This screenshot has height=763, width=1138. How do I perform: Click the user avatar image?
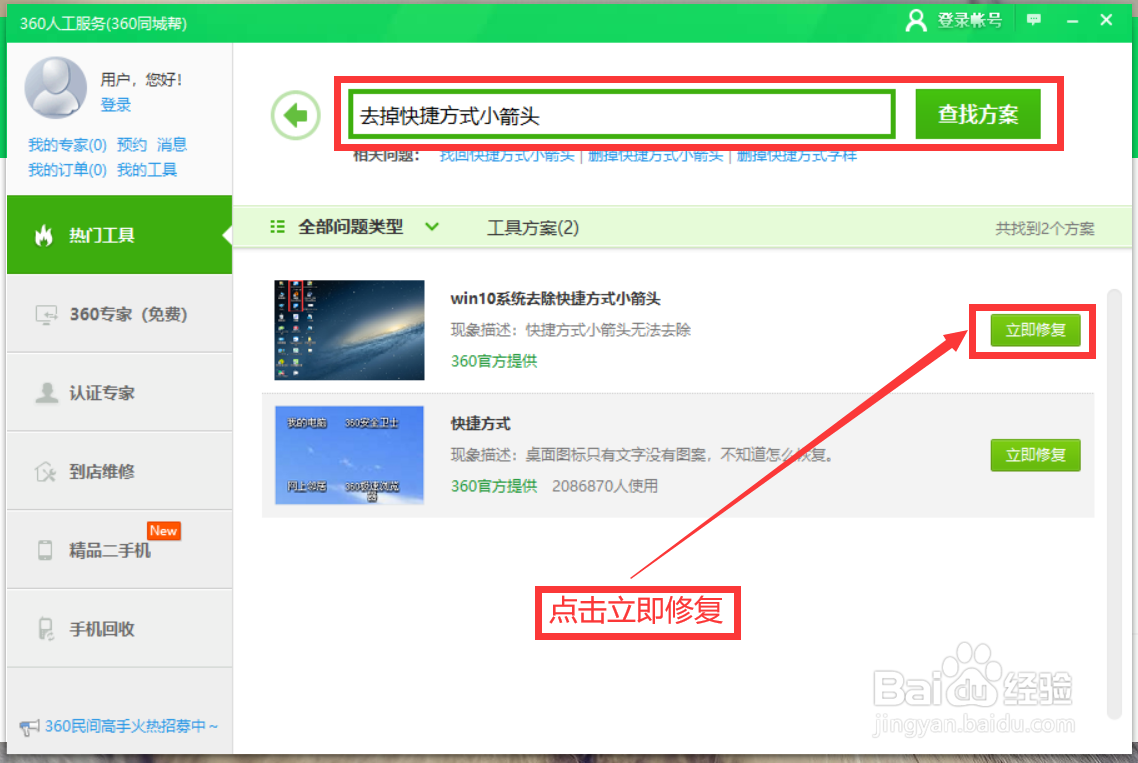pyautogui.click(x=55, y=88)
